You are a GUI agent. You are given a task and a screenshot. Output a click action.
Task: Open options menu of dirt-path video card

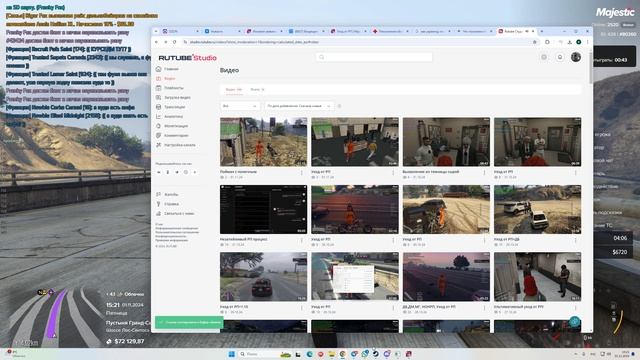pyautogui.click(x=302, y=173)
